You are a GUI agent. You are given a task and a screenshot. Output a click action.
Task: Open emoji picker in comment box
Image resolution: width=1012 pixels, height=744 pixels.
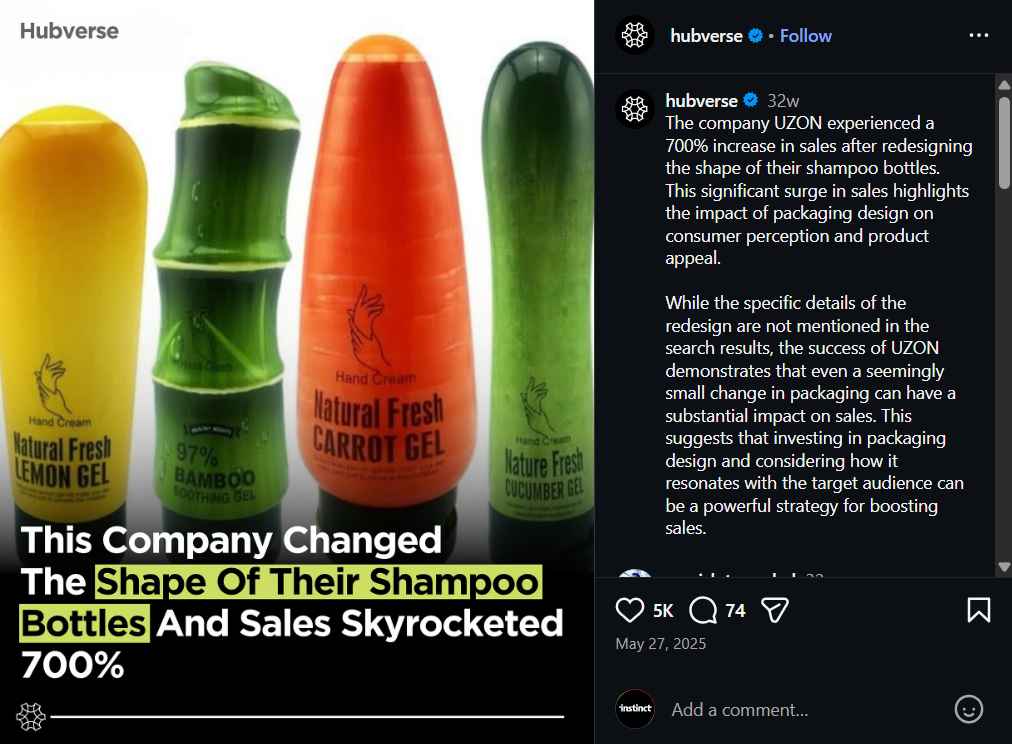(968, 709)
